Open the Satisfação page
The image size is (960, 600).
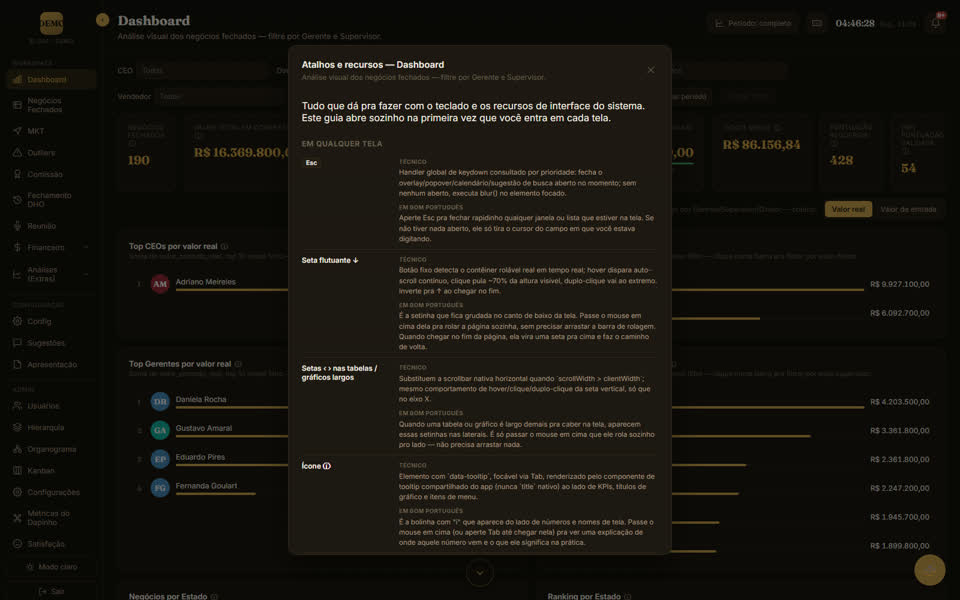pos(51,544)
